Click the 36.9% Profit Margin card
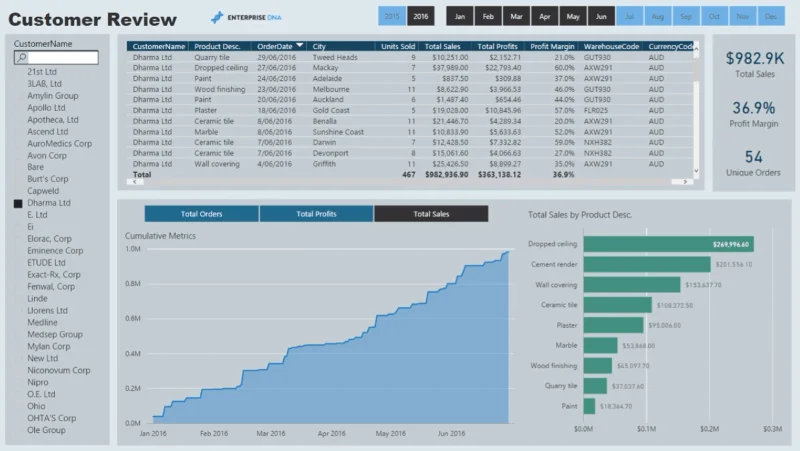800x451 pixels. [x=754, y=114]
